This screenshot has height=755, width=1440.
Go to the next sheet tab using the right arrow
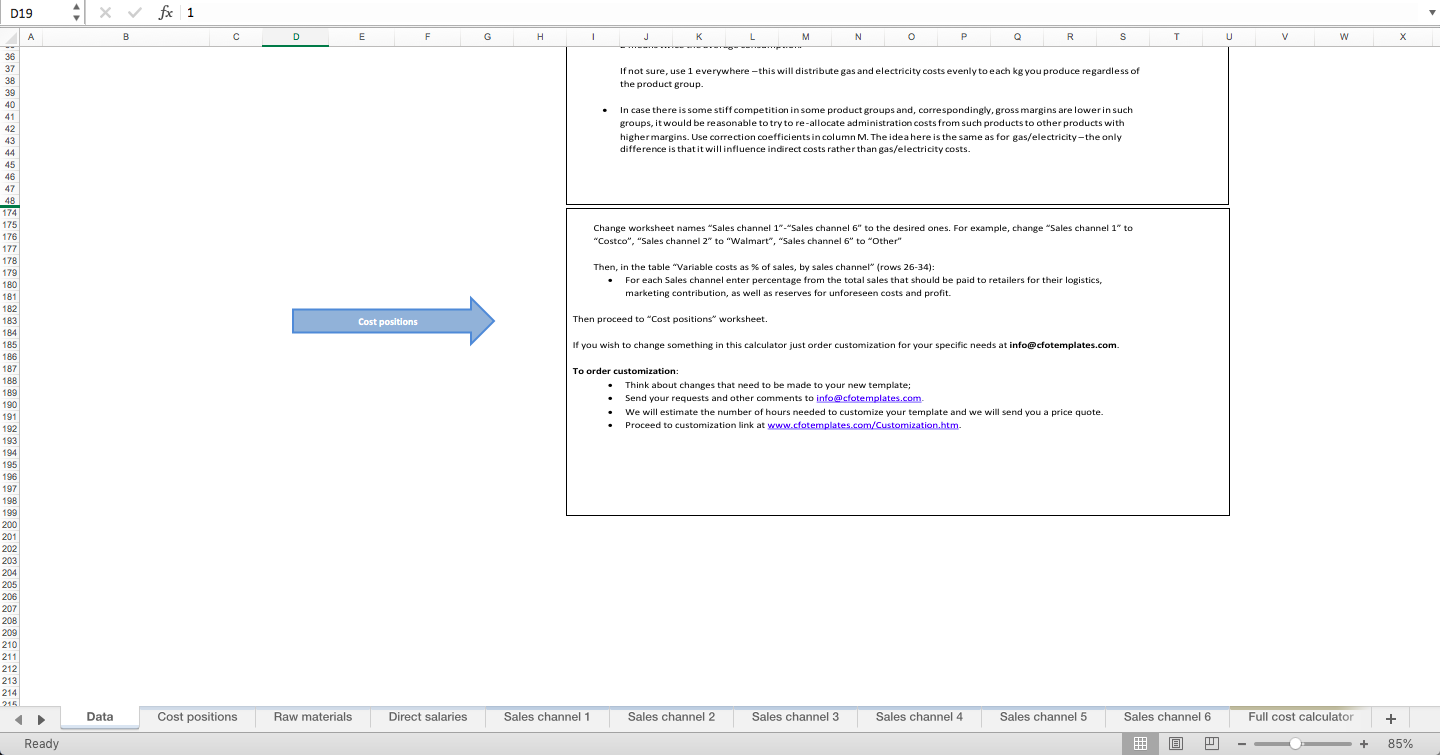click(x=42, y=718)
